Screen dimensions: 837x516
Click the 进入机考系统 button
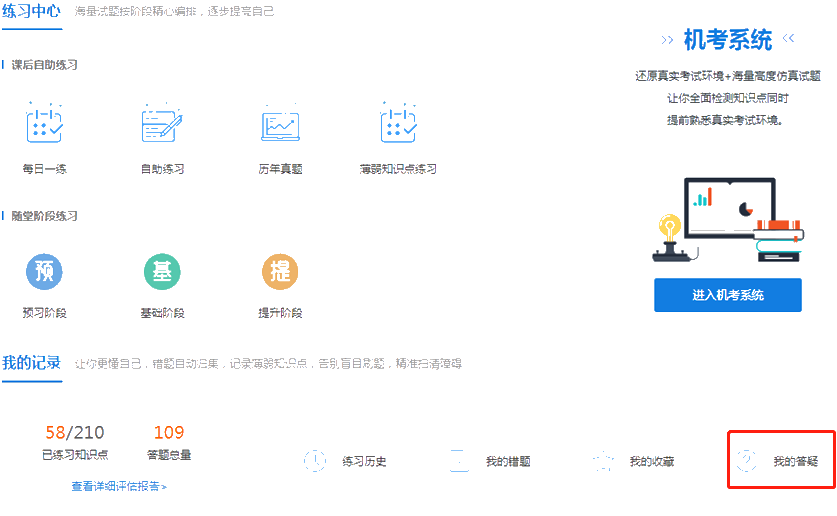pos(728,295)
